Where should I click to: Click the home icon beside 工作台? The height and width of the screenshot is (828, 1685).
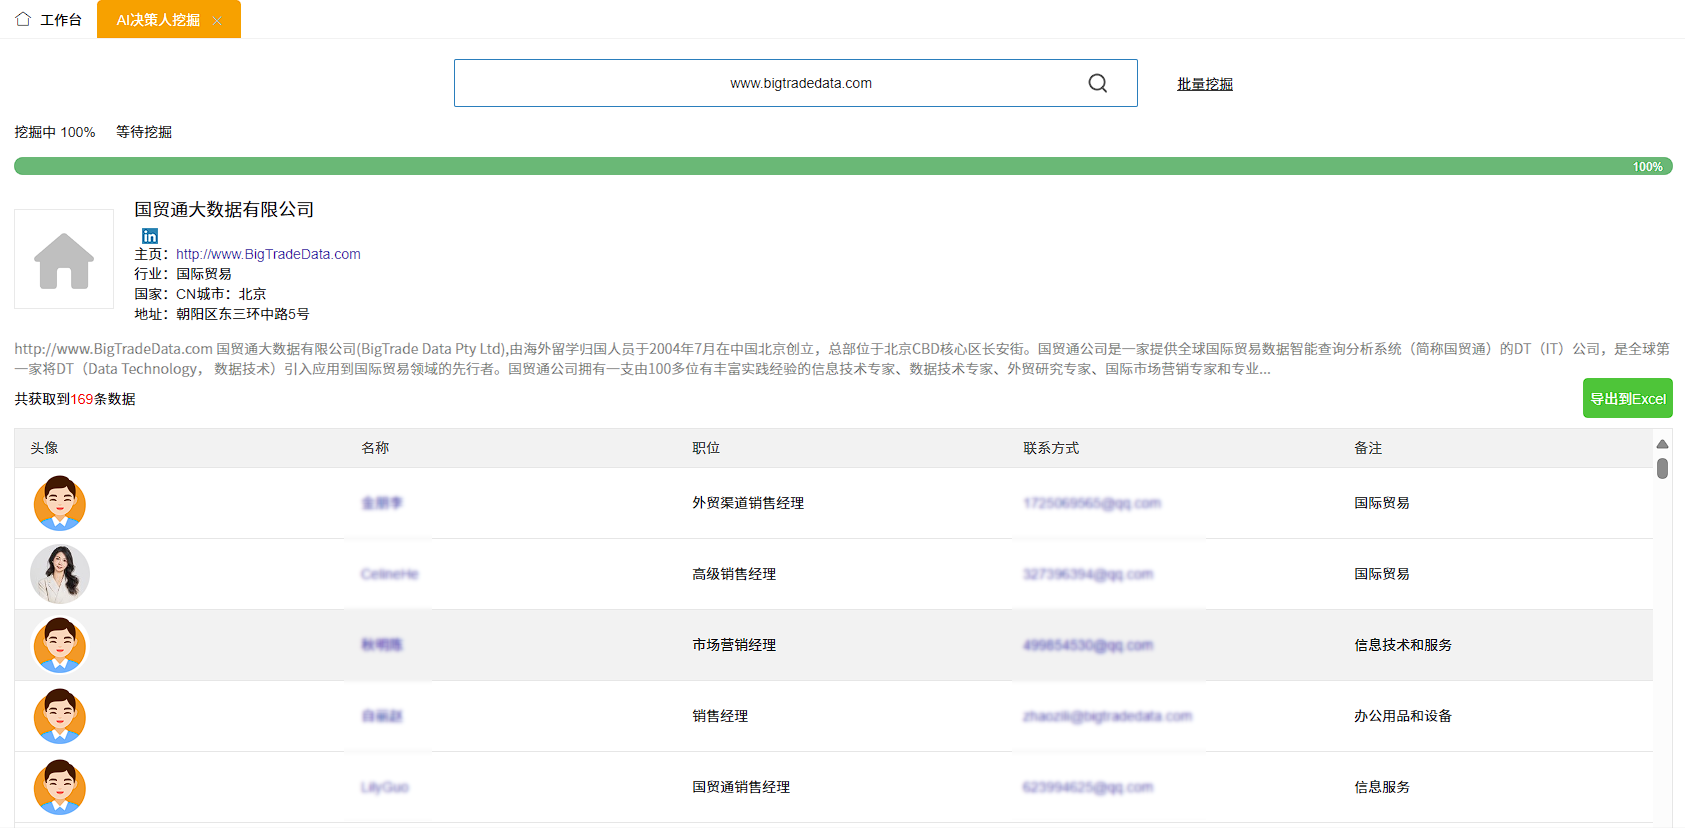(x=23, y=19)
